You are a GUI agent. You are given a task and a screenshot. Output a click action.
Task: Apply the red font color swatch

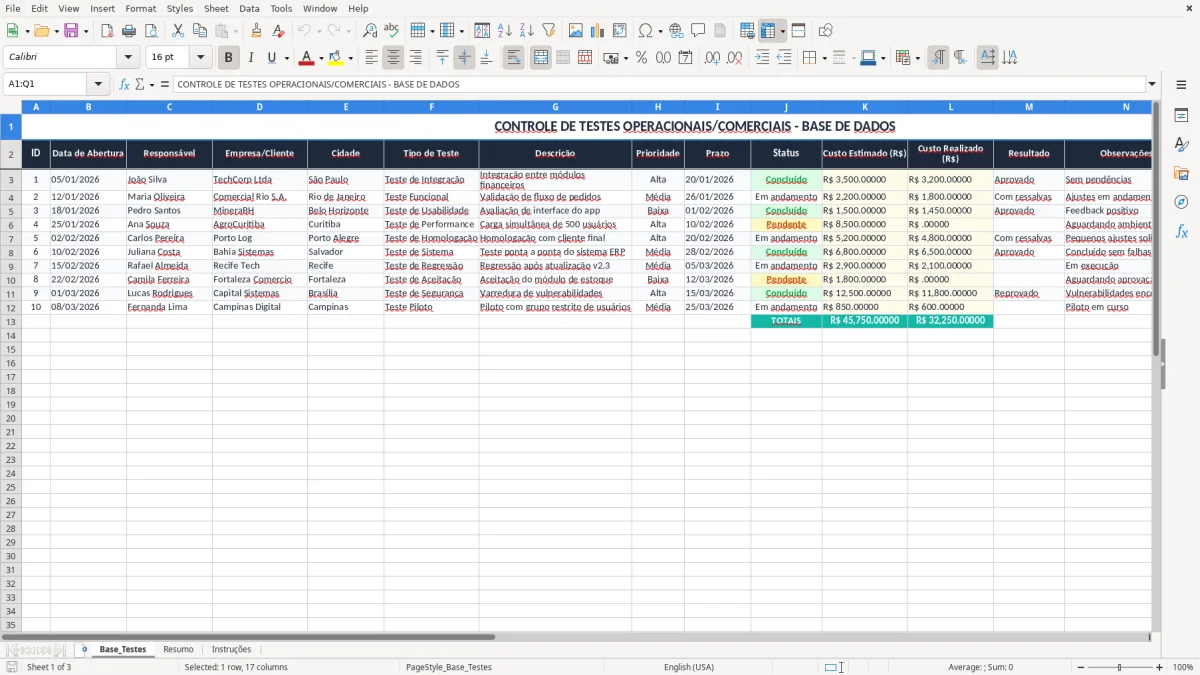click(307, 58)
